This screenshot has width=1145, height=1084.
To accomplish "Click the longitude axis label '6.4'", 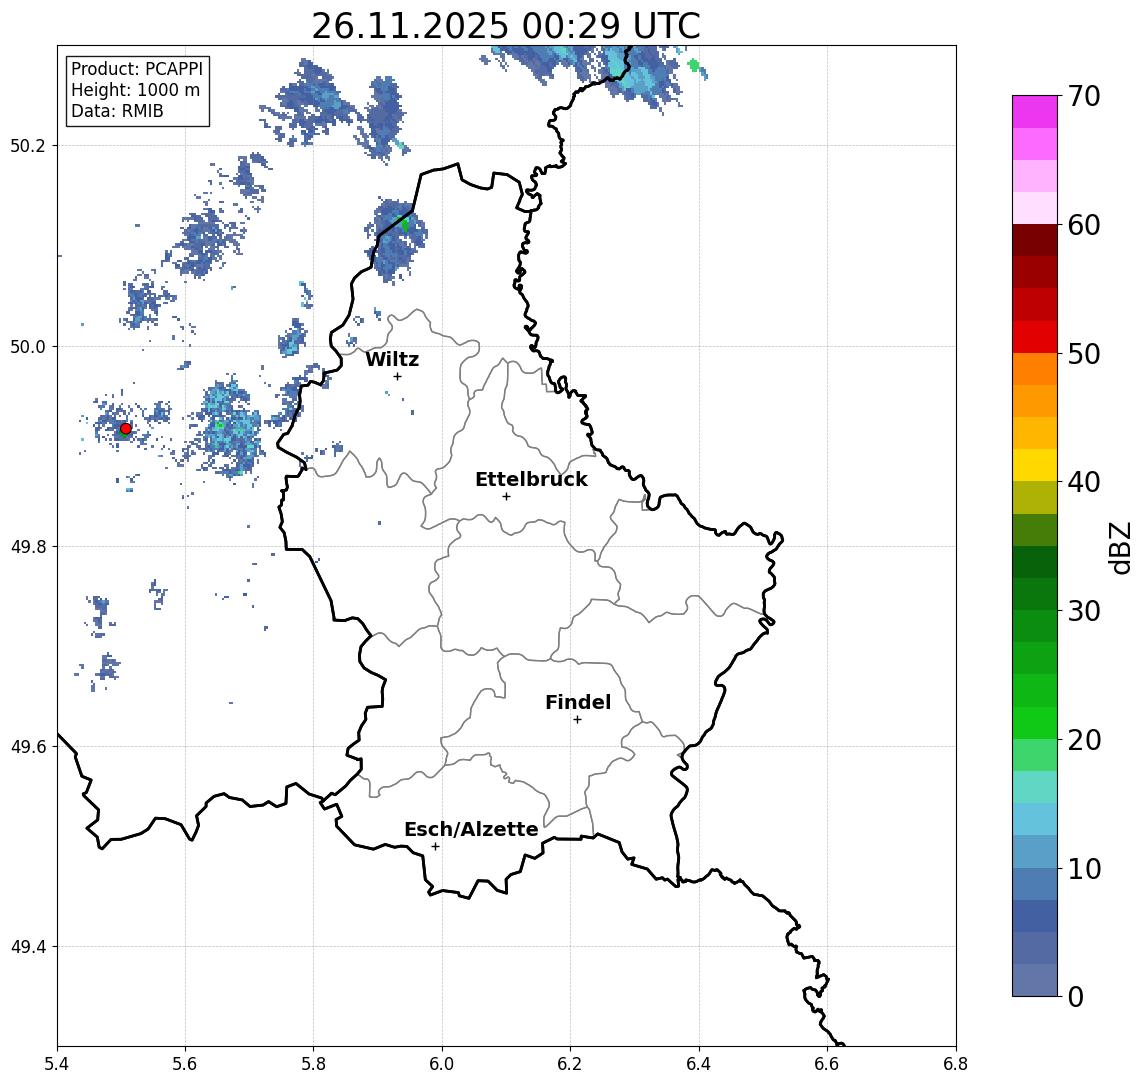I will click(699, 1064).
